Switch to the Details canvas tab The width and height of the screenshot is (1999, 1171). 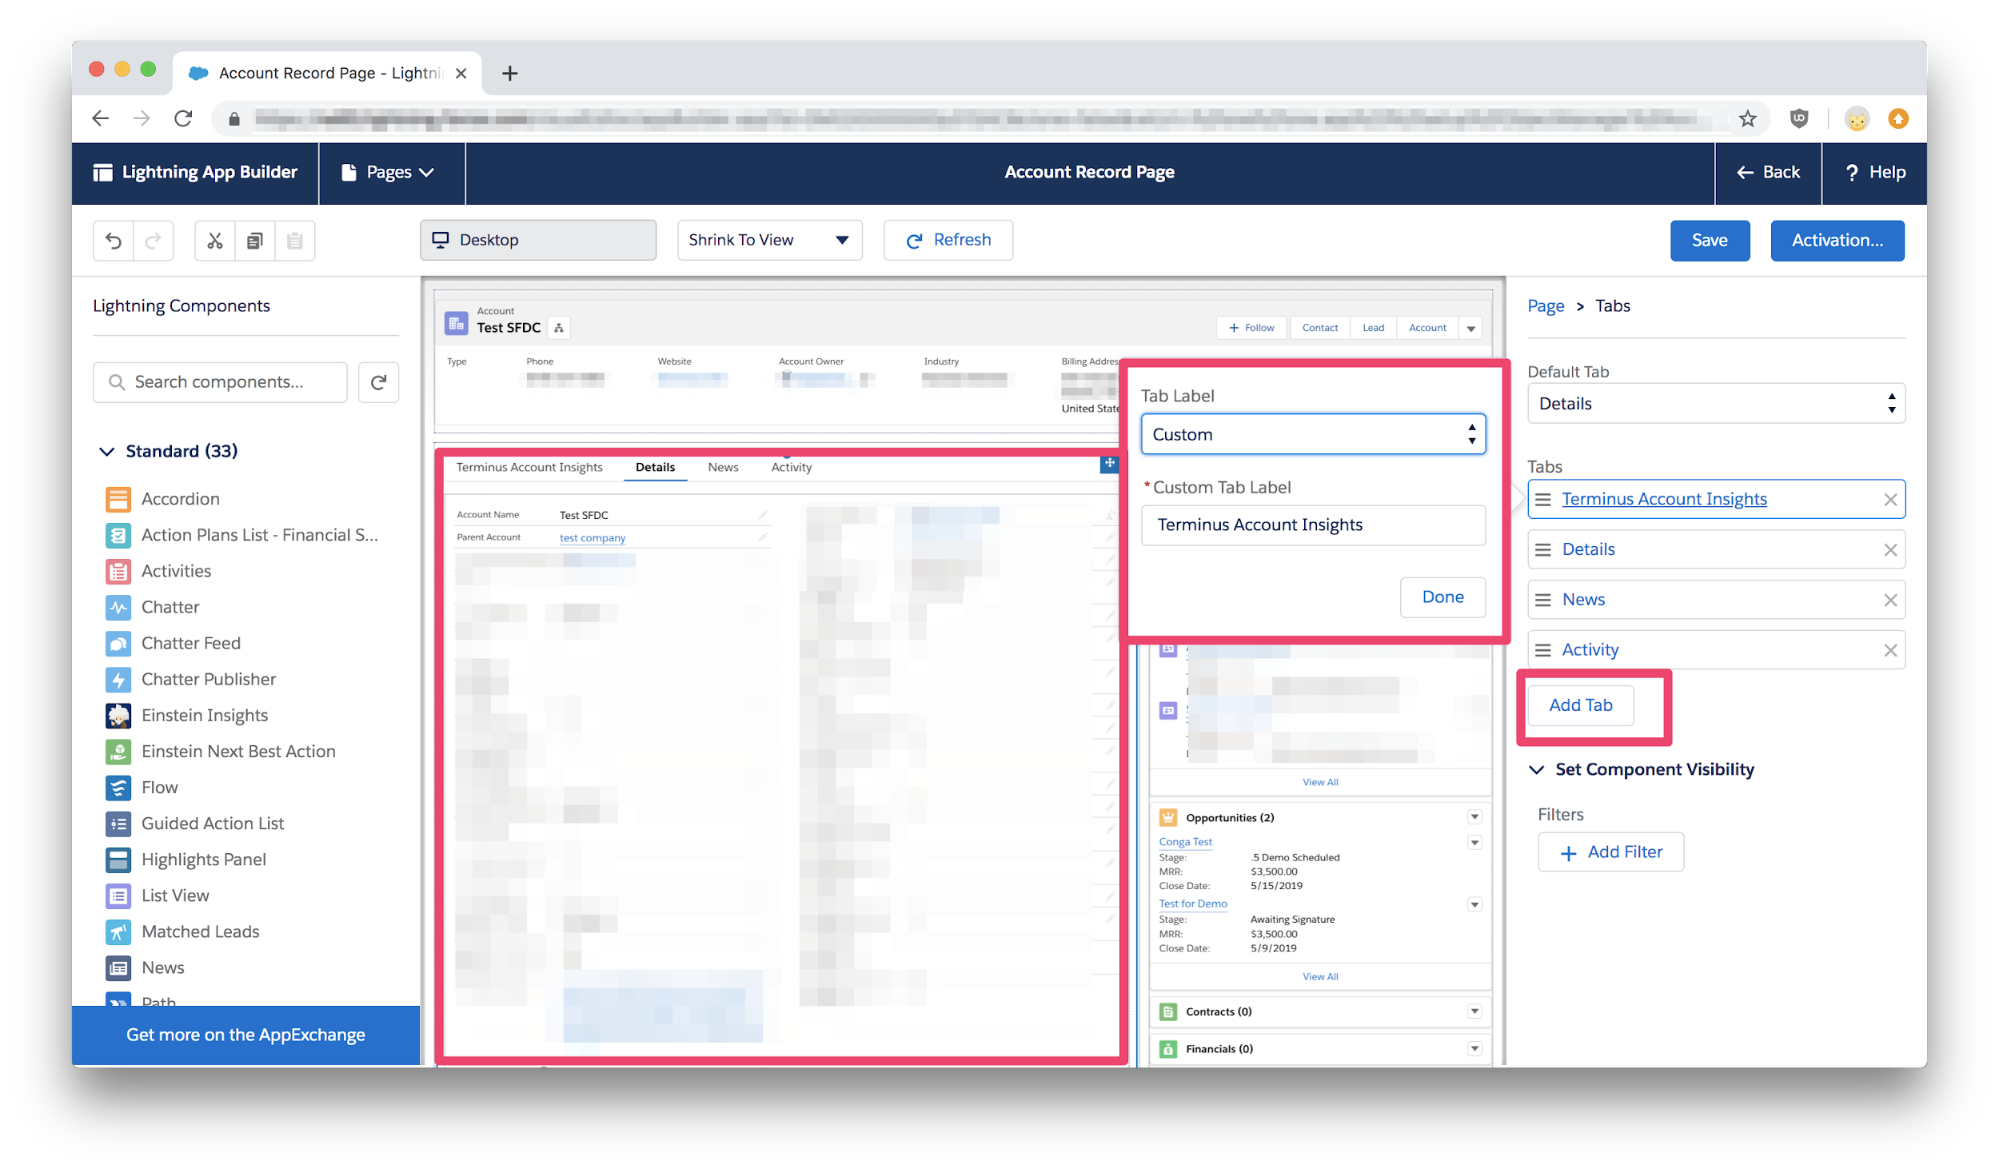(655, 467)
